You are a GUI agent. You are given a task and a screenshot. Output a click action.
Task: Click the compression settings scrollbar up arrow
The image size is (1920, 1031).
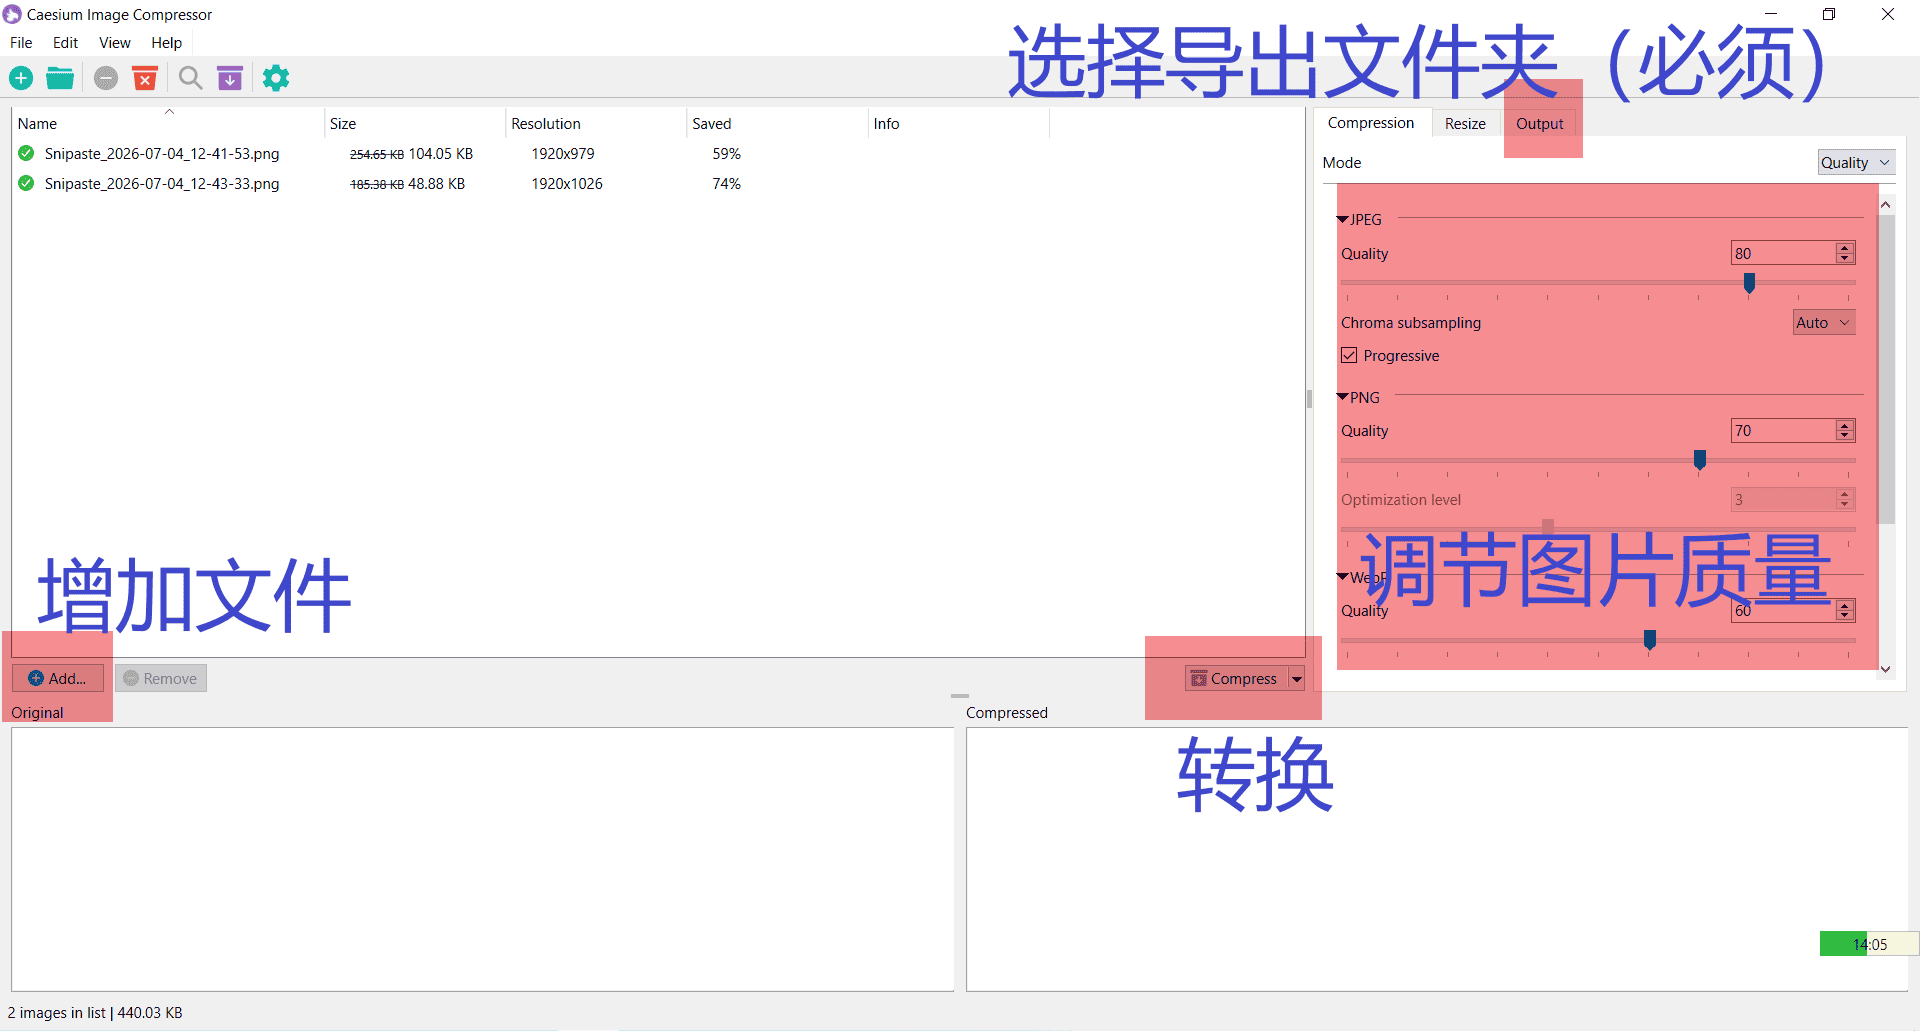1886,205
